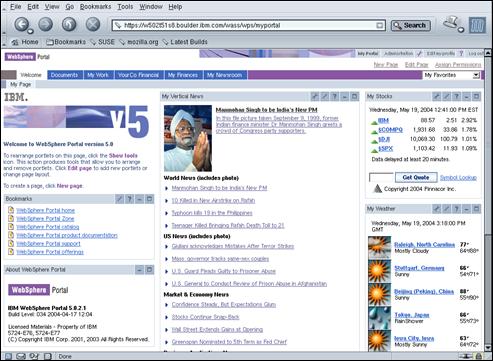Click the browser Back arrow button
493x361 pixels.
[x=21, y=24]
